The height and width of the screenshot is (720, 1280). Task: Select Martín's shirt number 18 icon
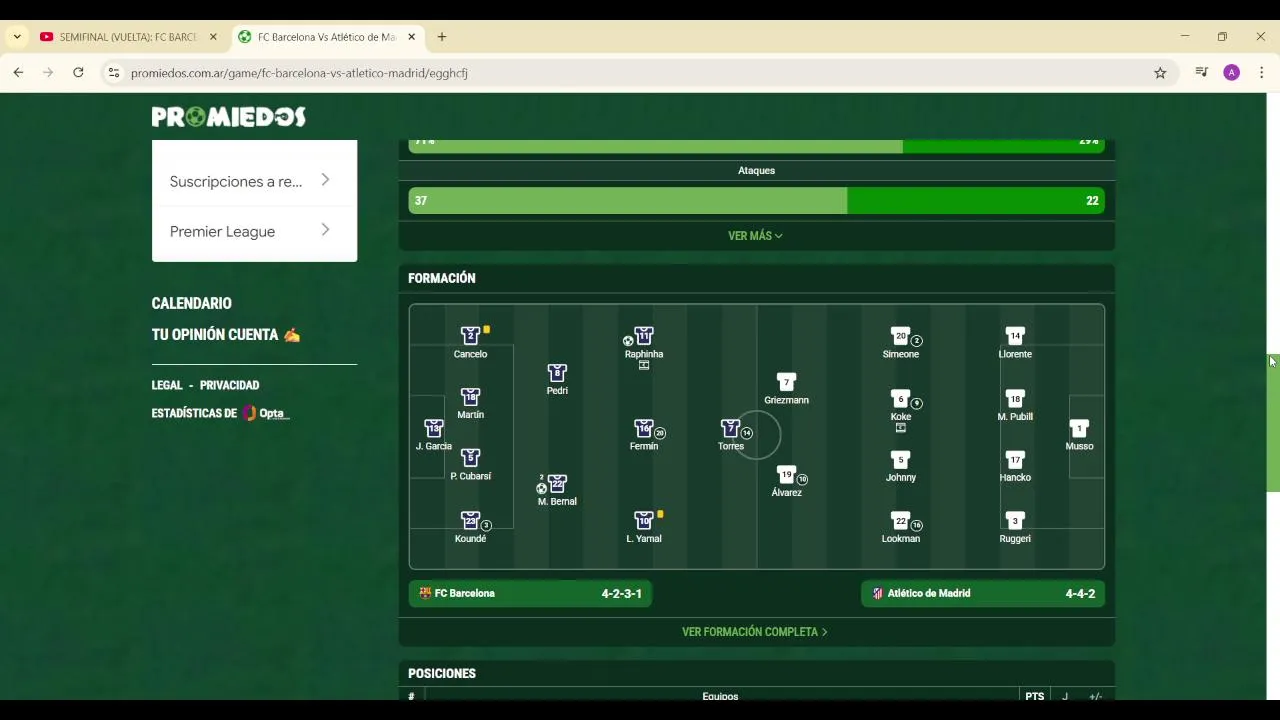point(470,397)
